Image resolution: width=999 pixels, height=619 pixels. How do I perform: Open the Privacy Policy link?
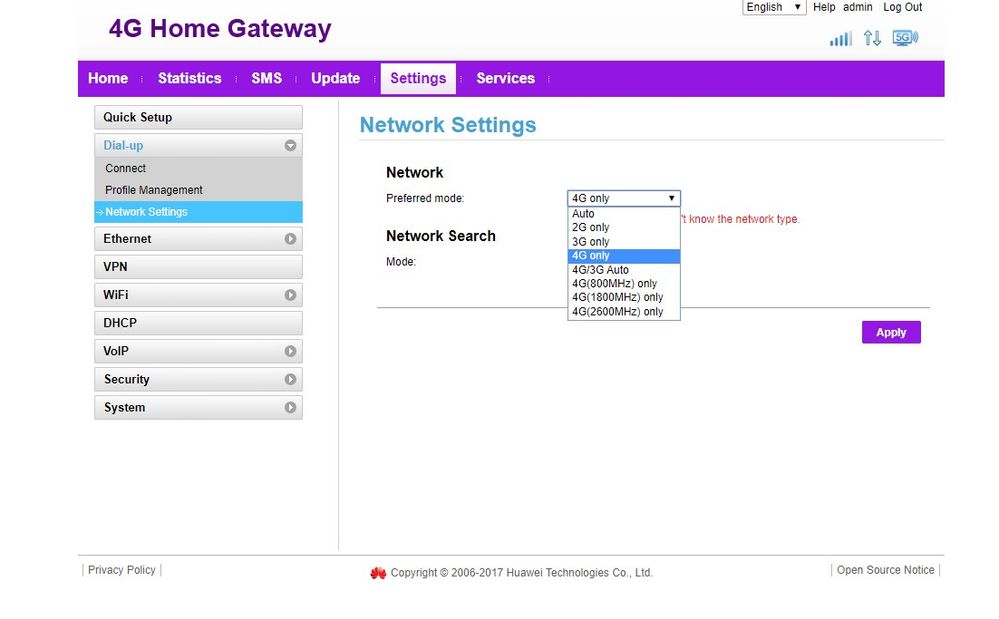122,570
